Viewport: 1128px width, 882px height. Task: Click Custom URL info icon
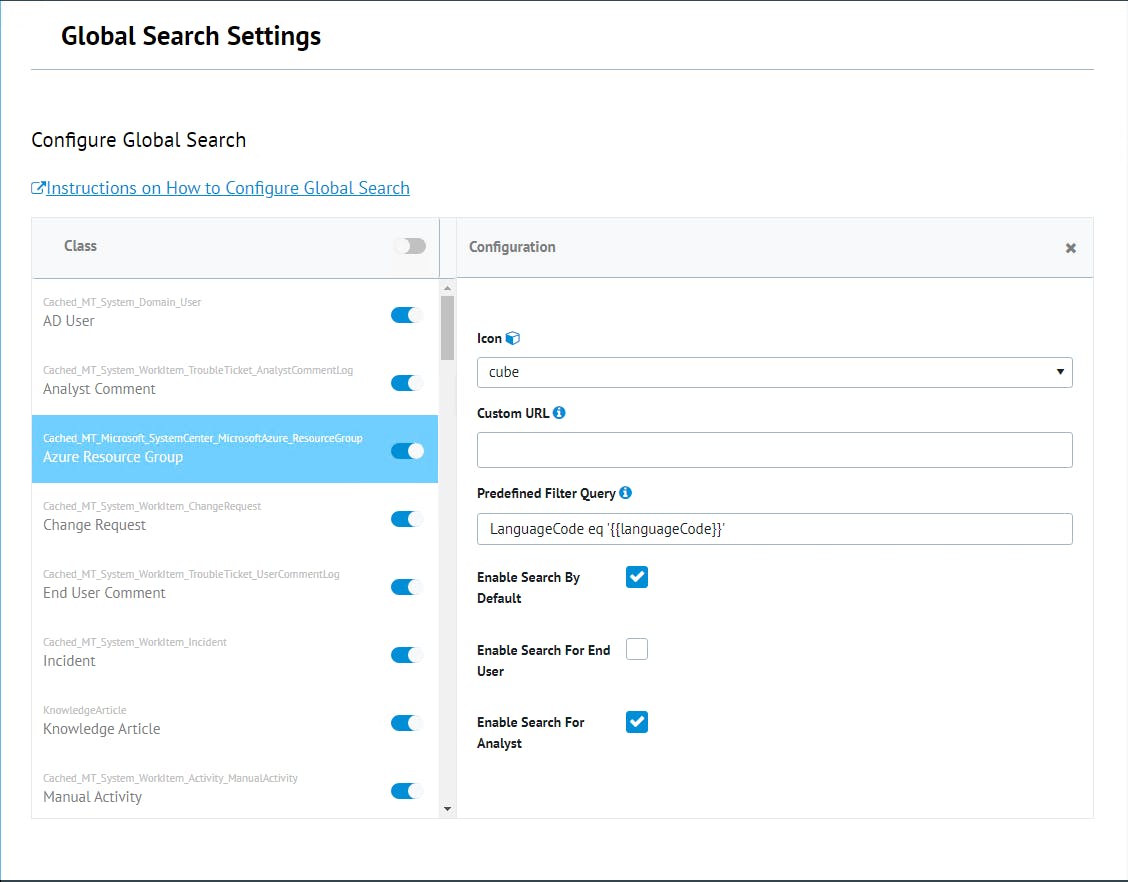[x=559, y=412]
